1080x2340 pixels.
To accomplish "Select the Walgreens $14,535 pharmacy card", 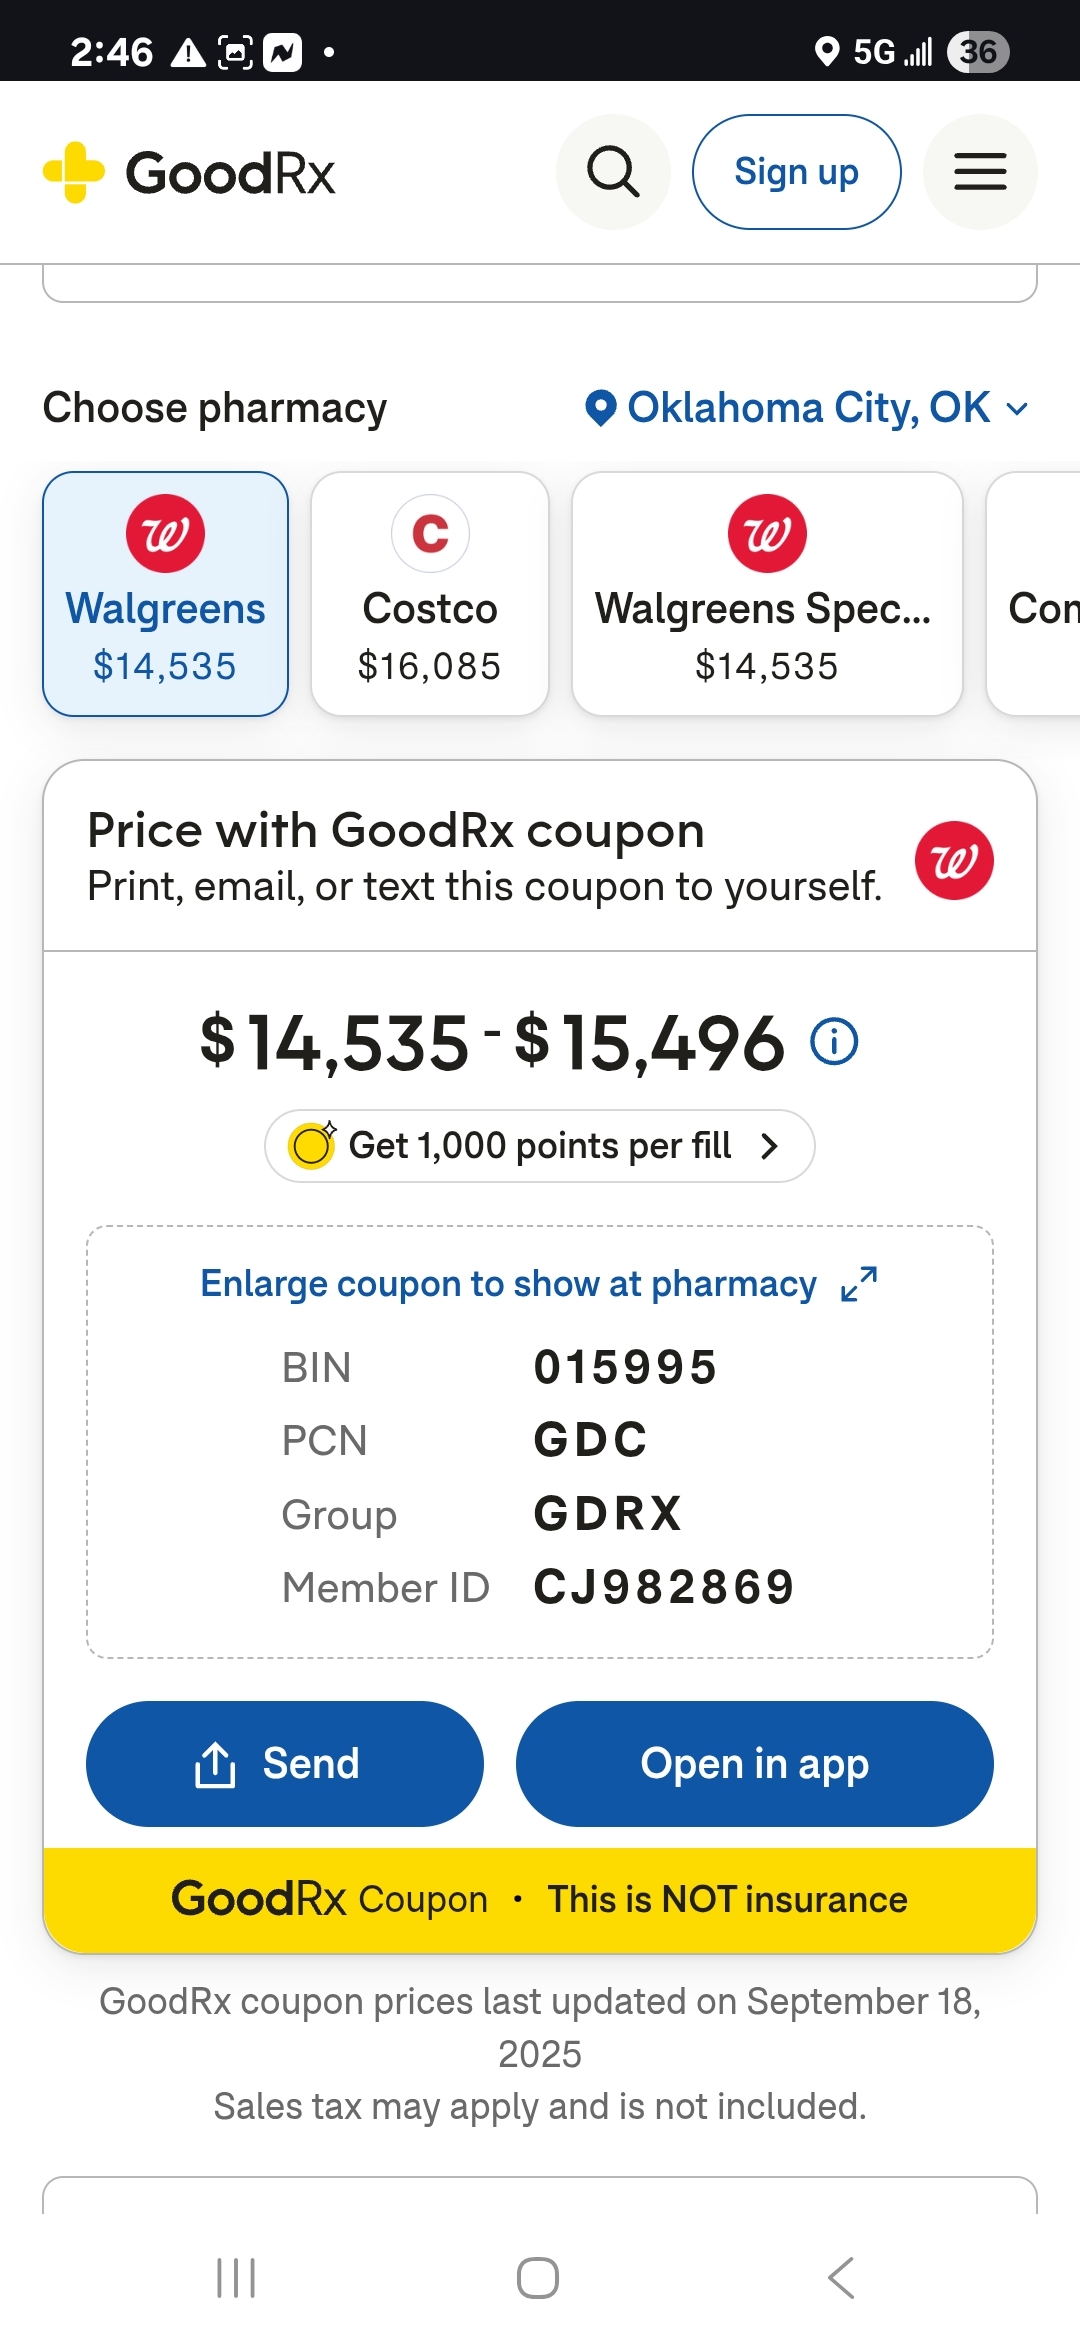I will [165, 594].
